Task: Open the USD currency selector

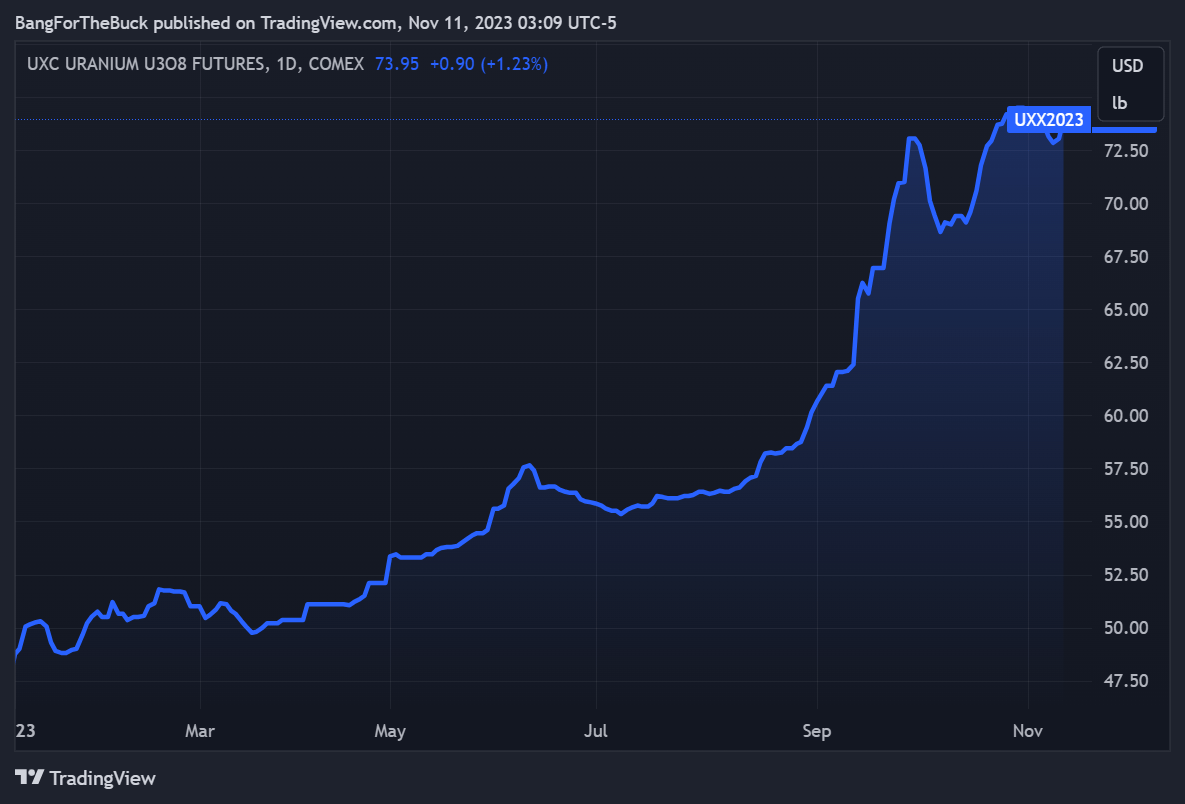Action: (x=1127, y=66)
